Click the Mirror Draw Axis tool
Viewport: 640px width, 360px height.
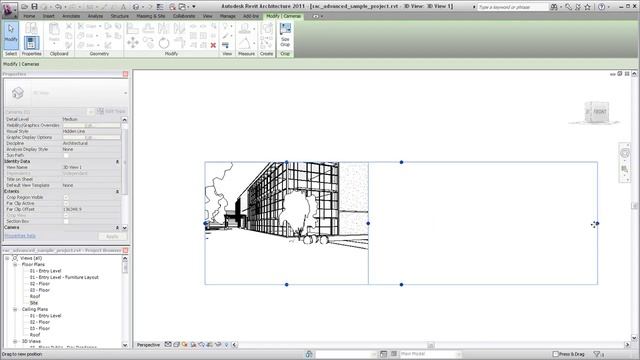179,28
